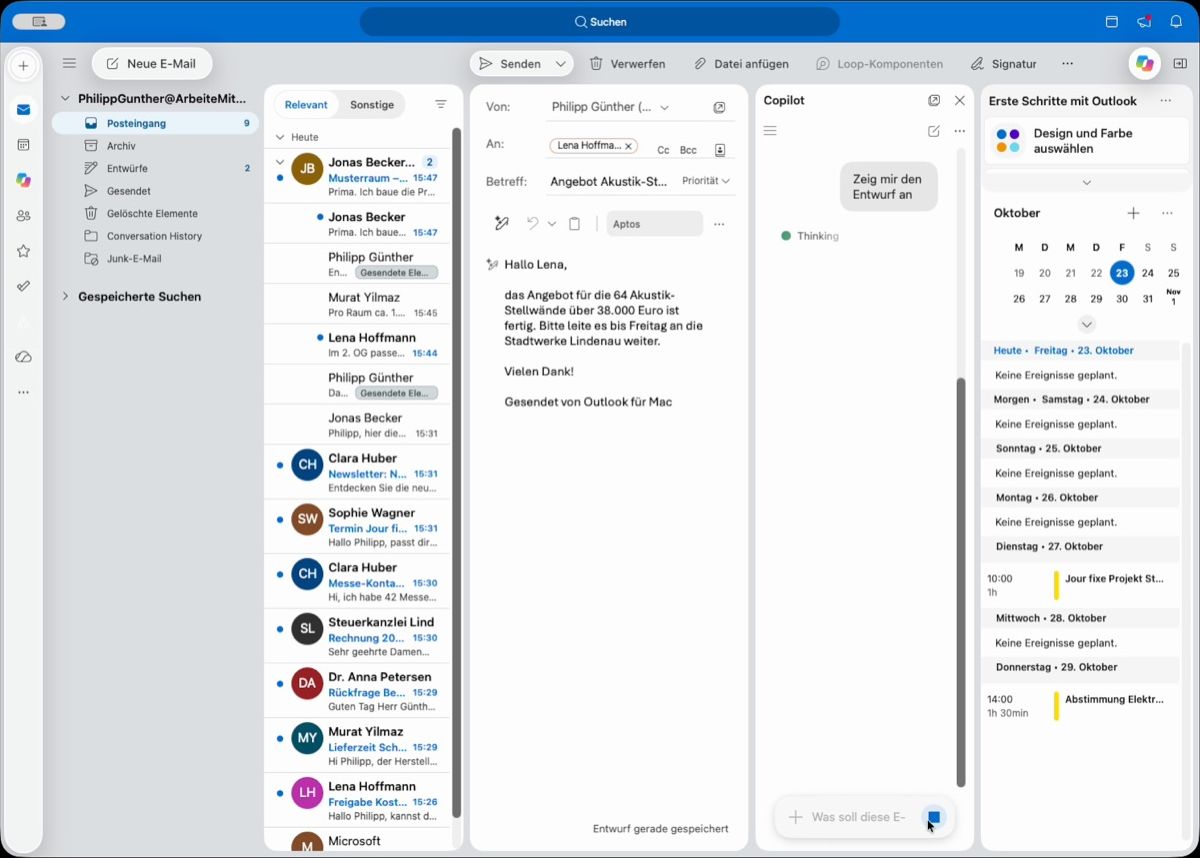Open the Entwürfe folder
The height and width of the screenshot is (858, 1200).
[x=155, y=168]
